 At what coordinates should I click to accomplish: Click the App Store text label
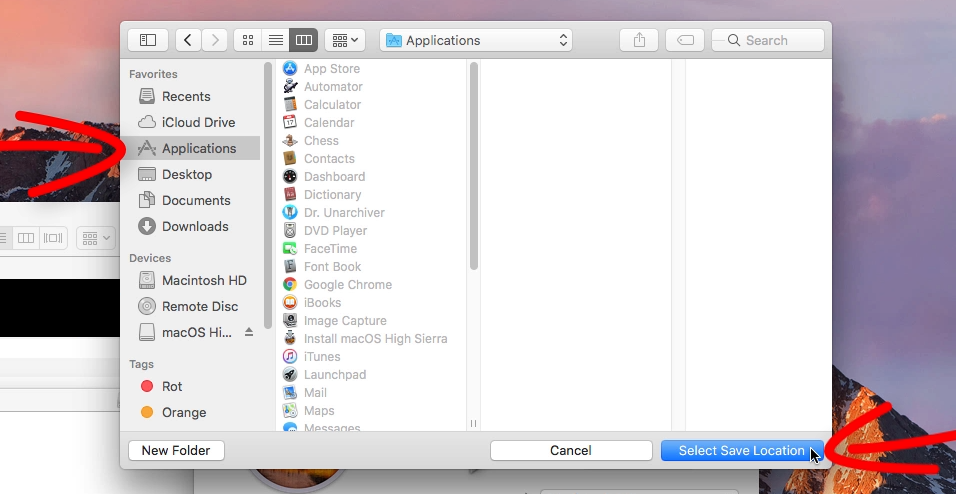pos(332,69)
